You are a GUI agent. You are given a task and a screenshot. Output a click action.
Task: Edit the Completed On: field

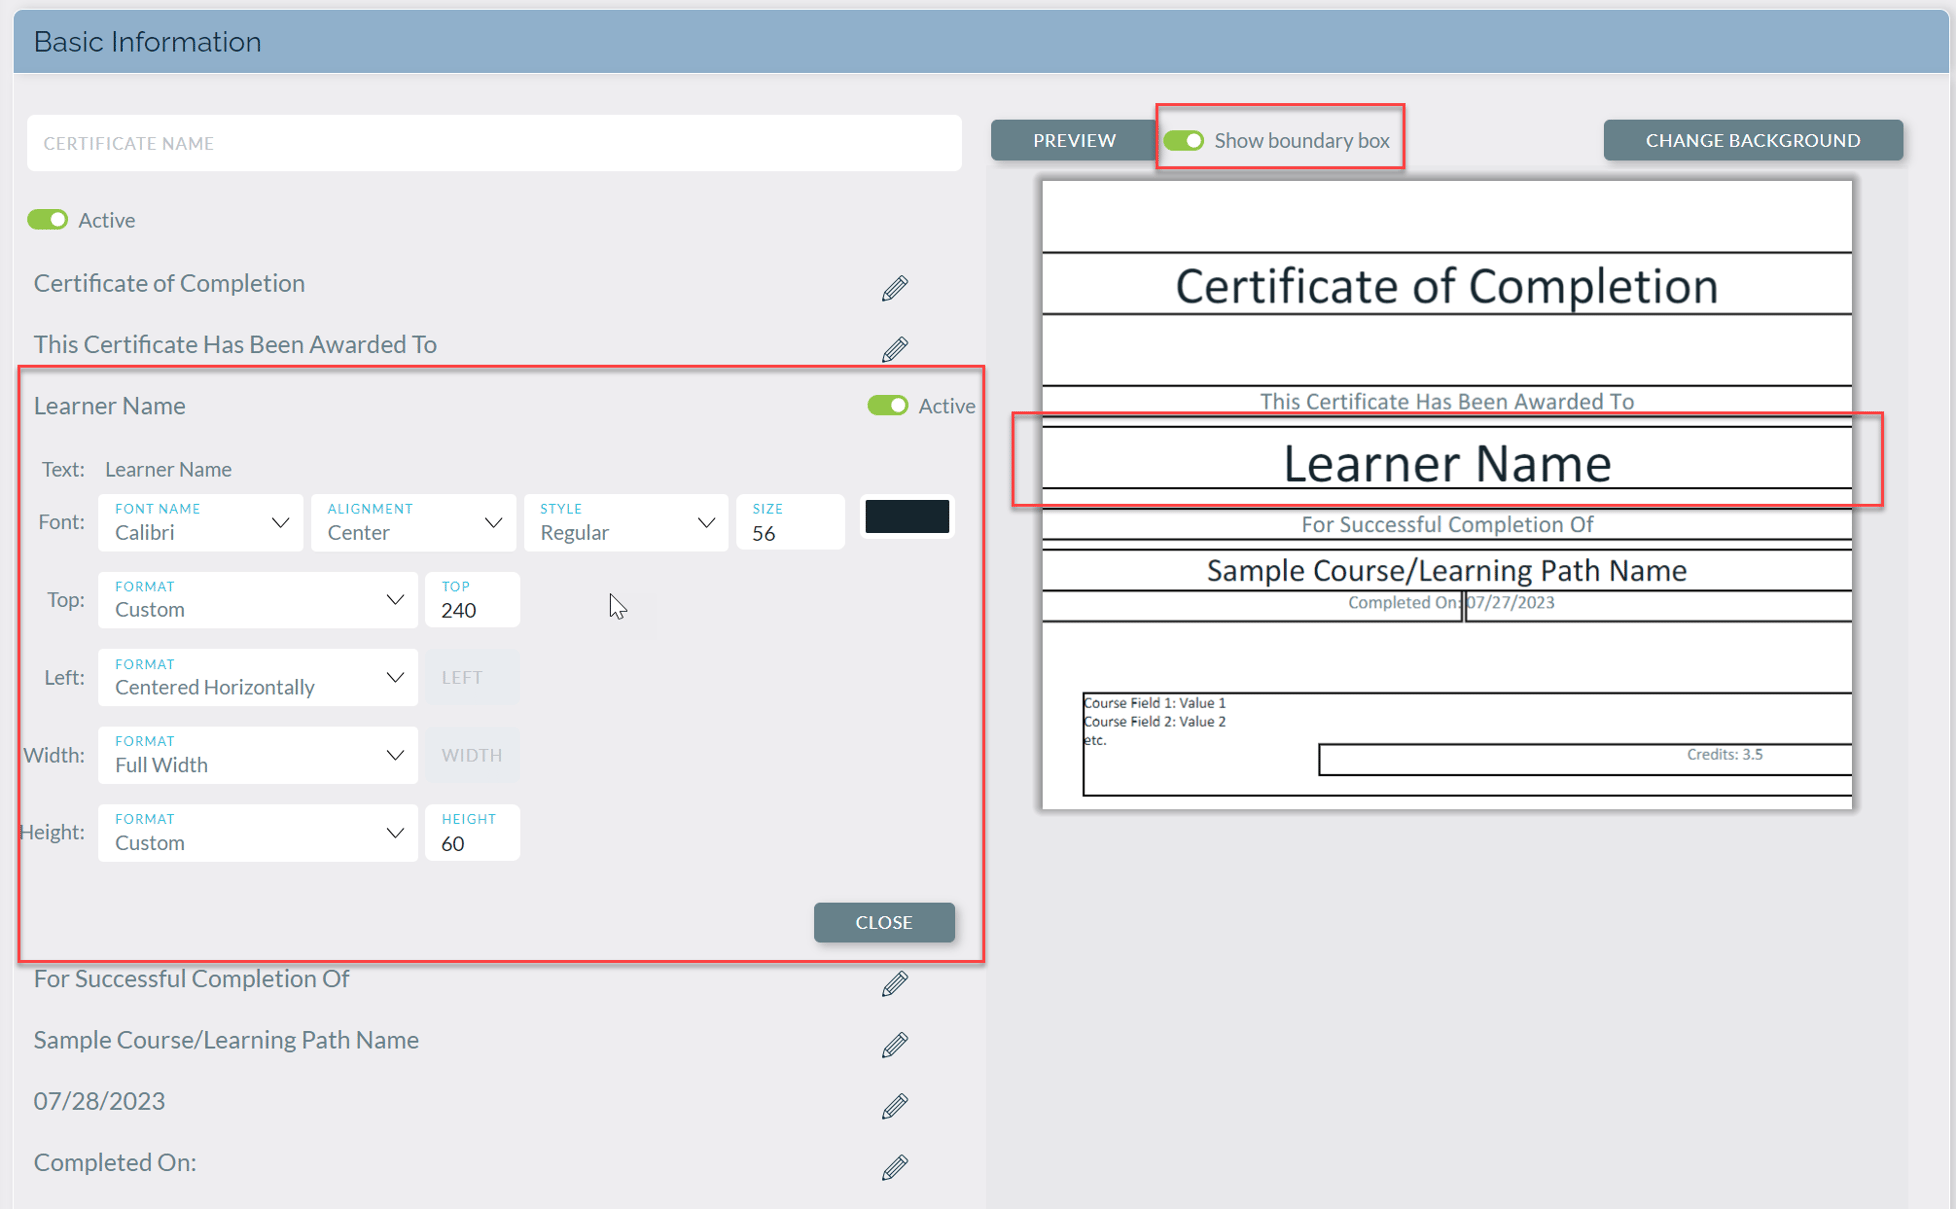click(894, 1167)
